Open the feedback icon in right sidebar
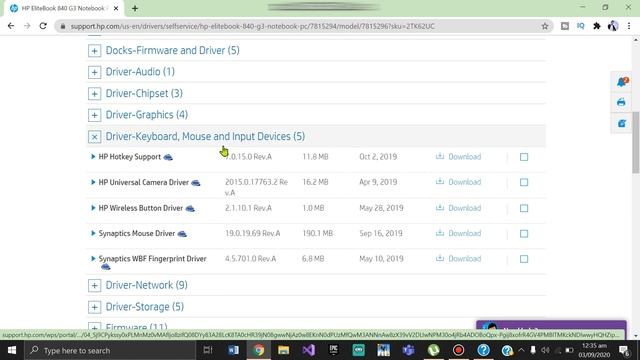The height and width of the screenshot is (360, 640). point(622,123)
